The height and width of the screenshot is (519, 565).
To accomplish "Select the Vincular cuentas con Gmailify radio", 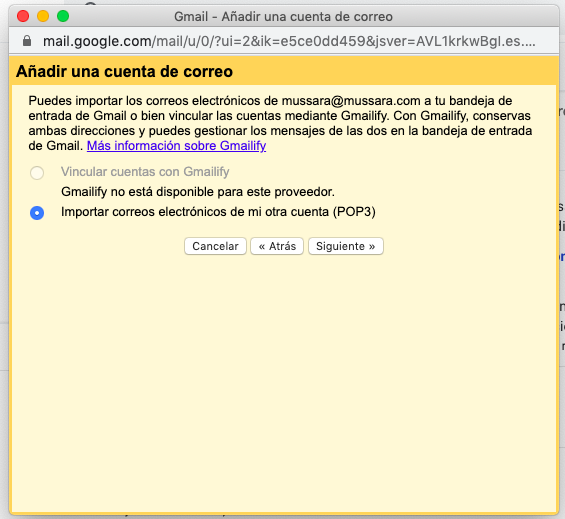I will [37, 173].
